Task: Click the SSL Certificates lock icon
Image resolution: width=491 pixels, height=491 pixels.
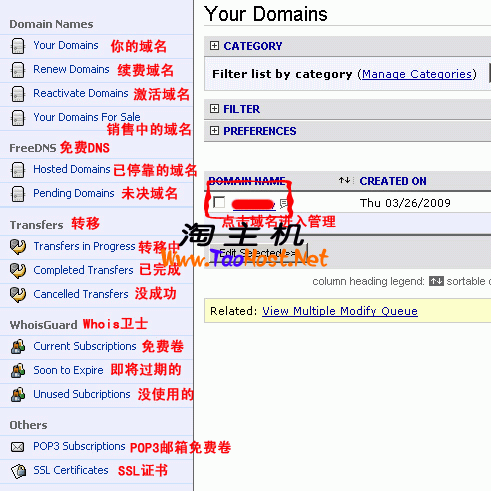Action: point(18,471)
